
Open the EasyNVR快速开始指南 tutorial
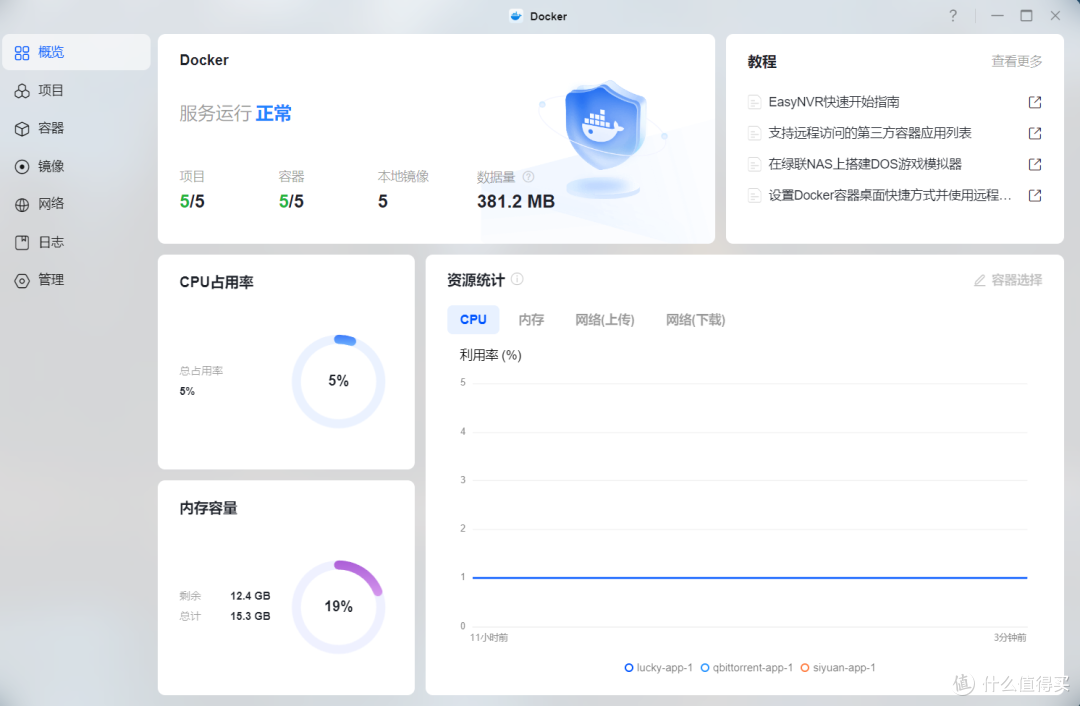(x=833, y=102)
